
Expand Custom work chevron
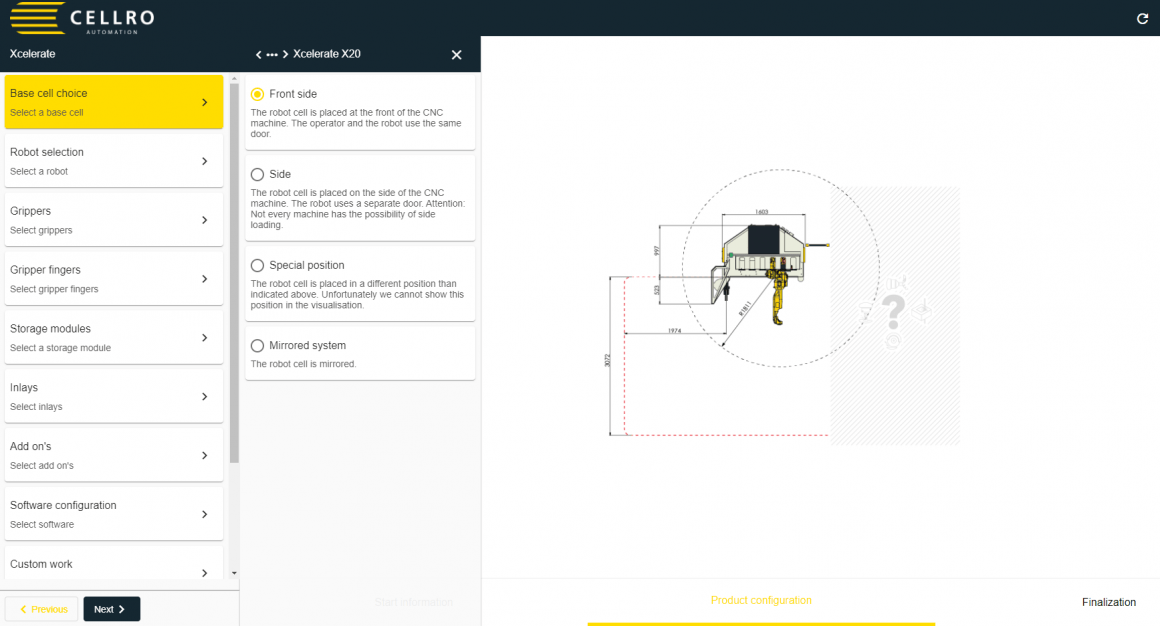click(205, 573)
